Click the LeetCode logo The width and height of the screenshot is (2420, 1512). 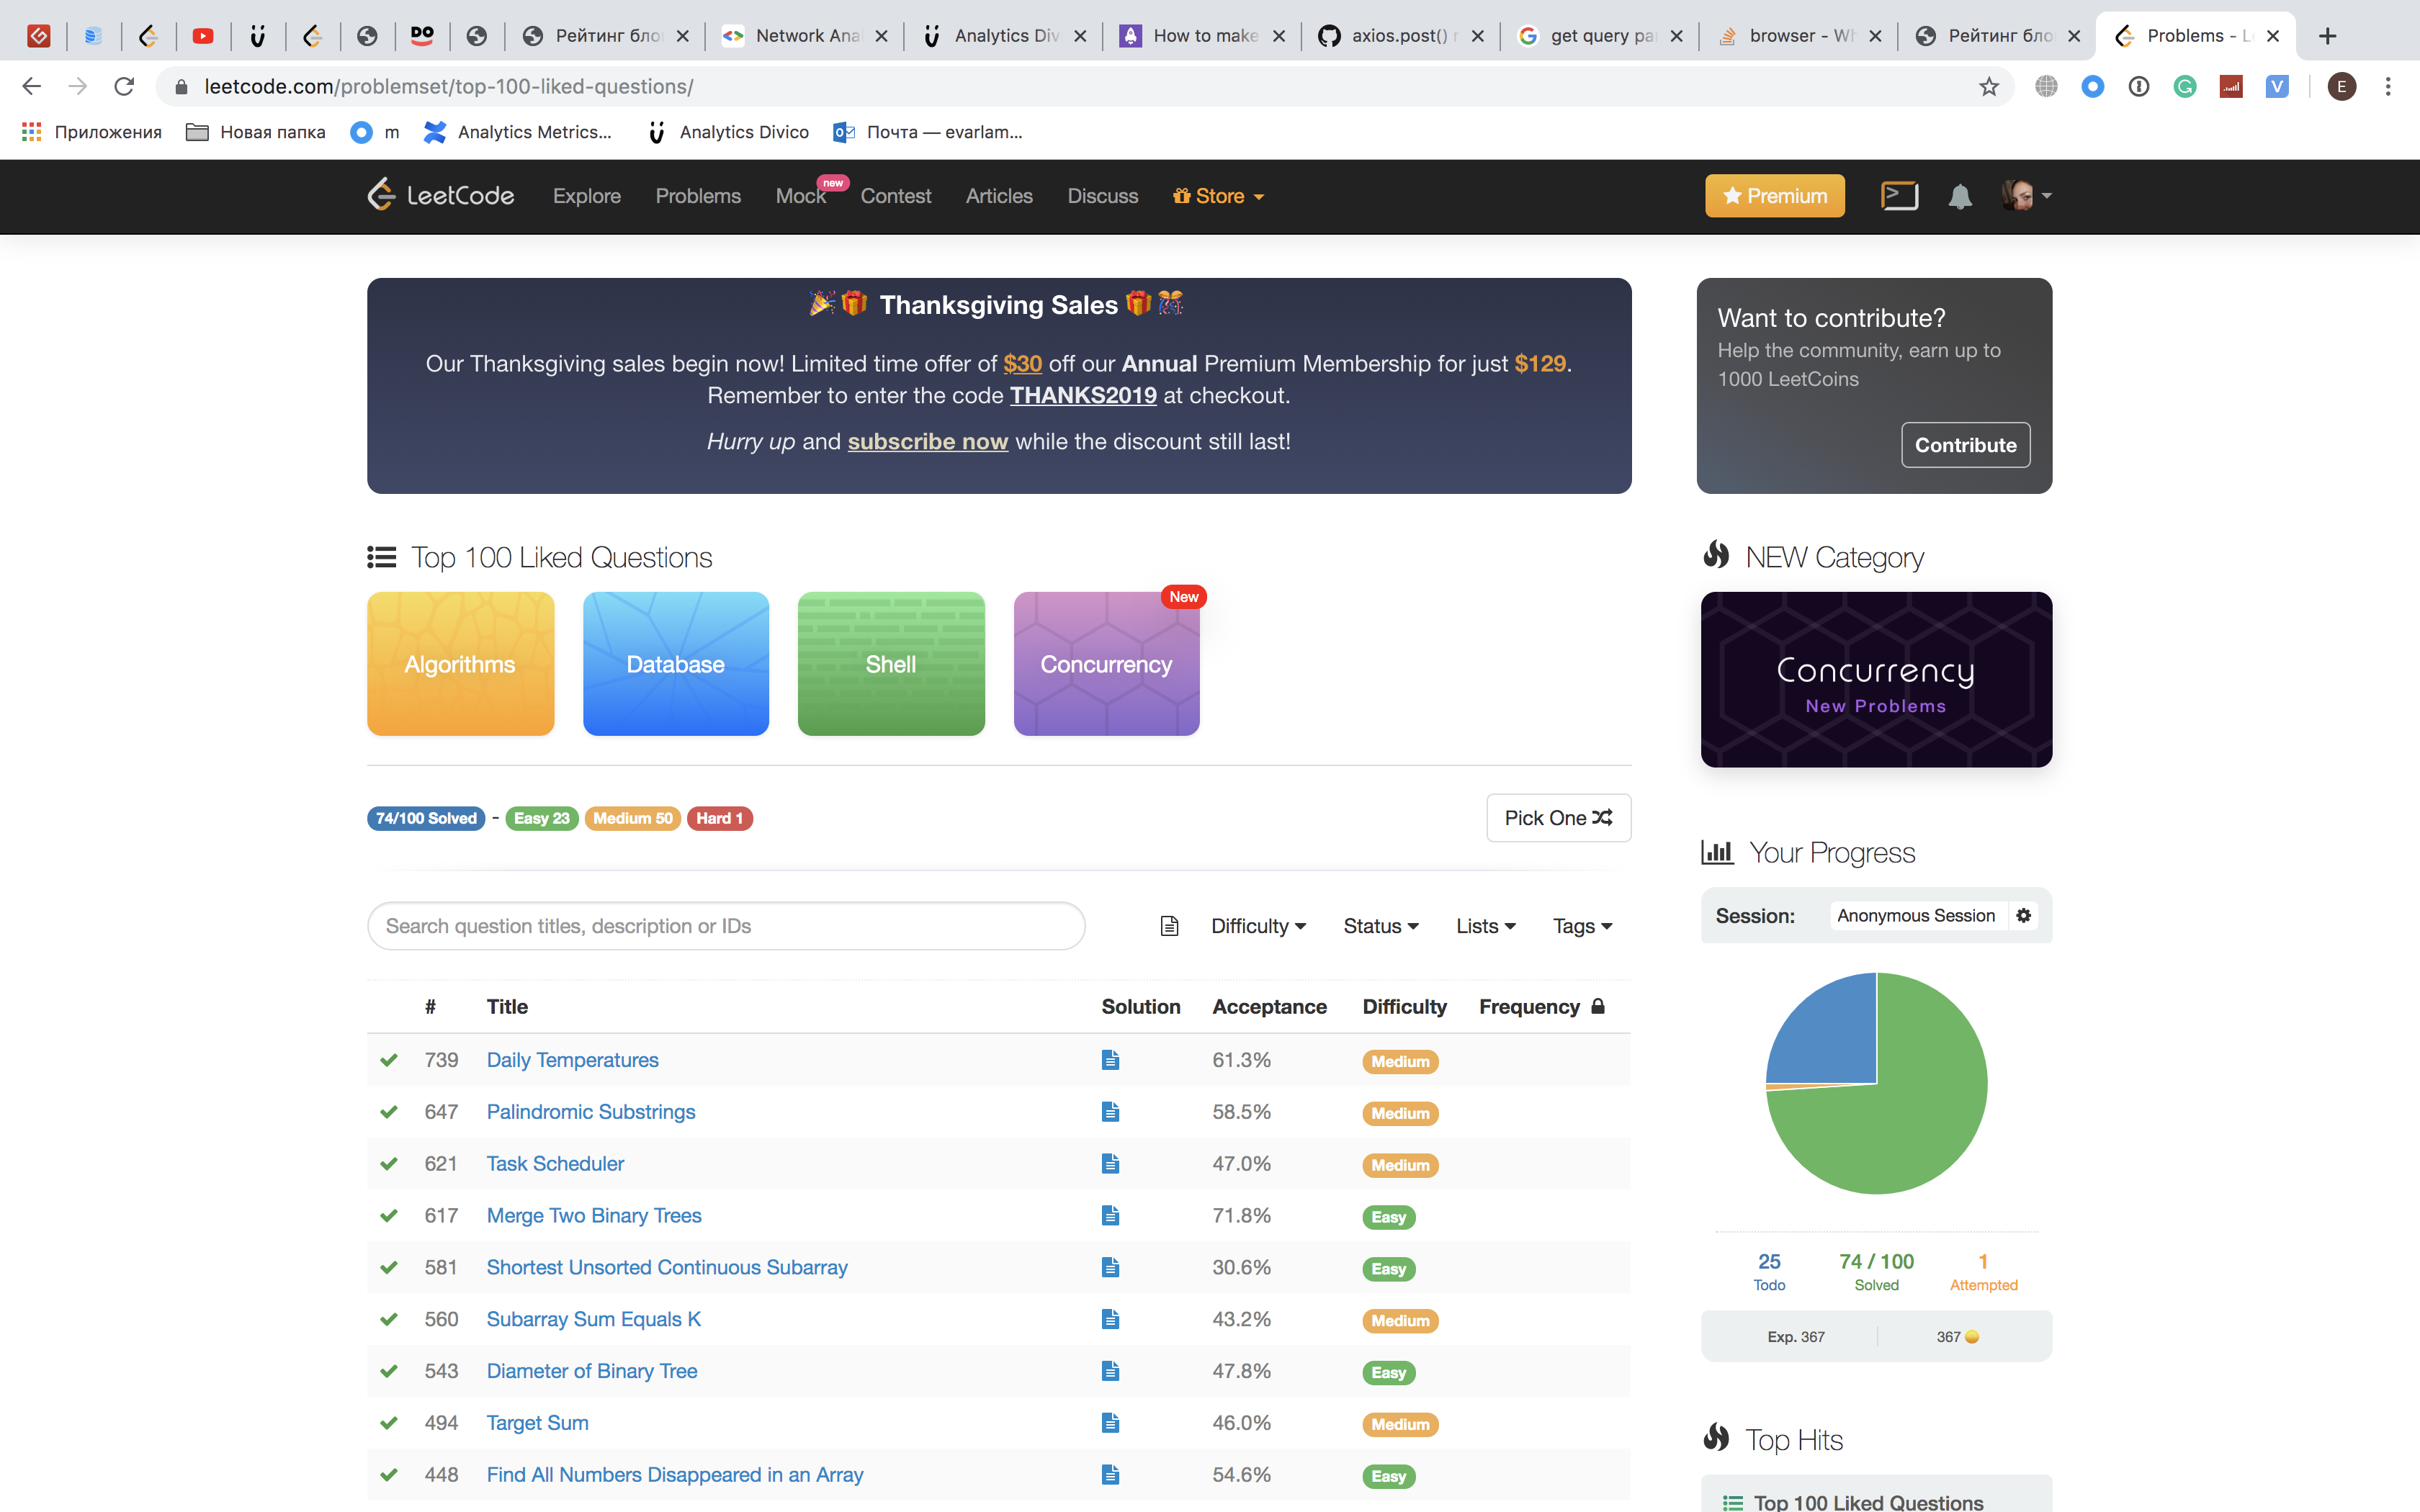(441, 195)
